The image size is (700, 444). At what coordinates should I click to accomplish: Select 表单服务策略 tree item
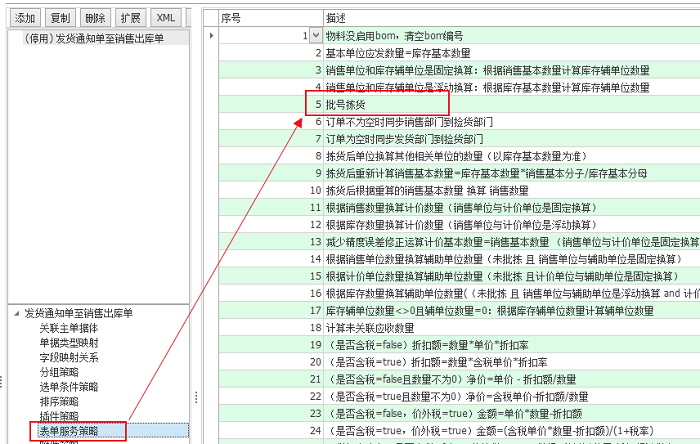pyautogui.click(x=68, y=430)
